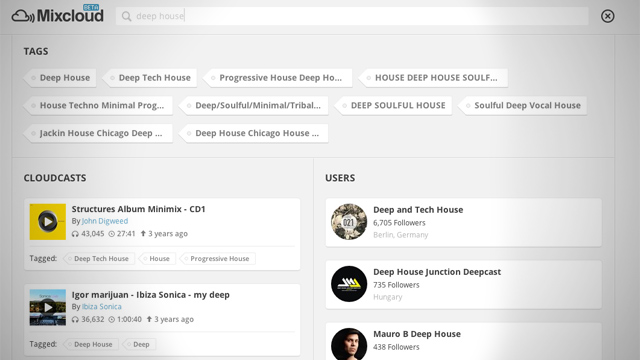Click 'Hungary' location text
Screen dimensions: 640x360
point(387,297)
